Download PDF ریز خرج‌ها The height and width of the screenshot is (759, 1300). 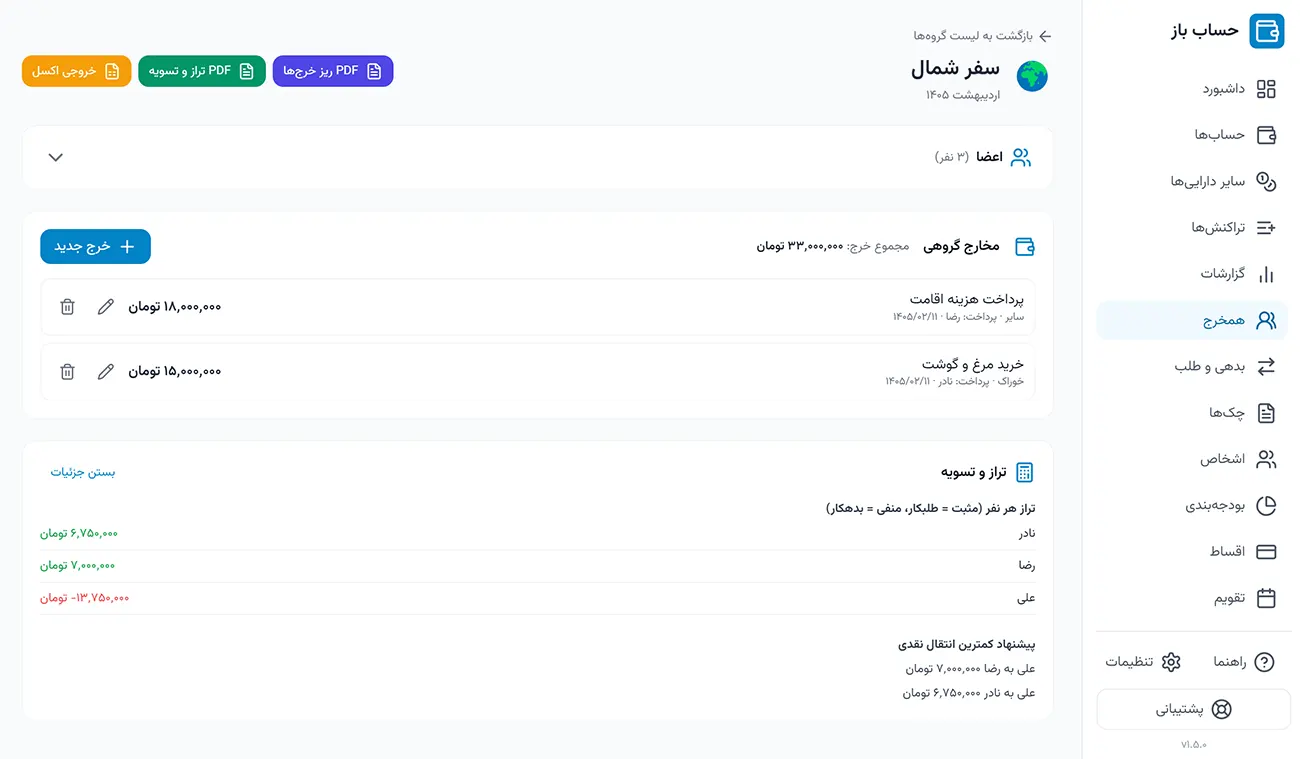click(x=333, y=71)
